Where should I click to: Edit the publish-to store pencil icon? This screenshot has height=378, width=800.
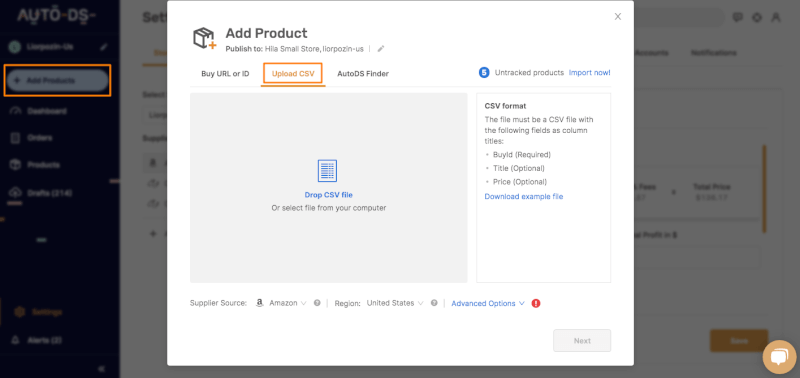[x=381, y=49]
